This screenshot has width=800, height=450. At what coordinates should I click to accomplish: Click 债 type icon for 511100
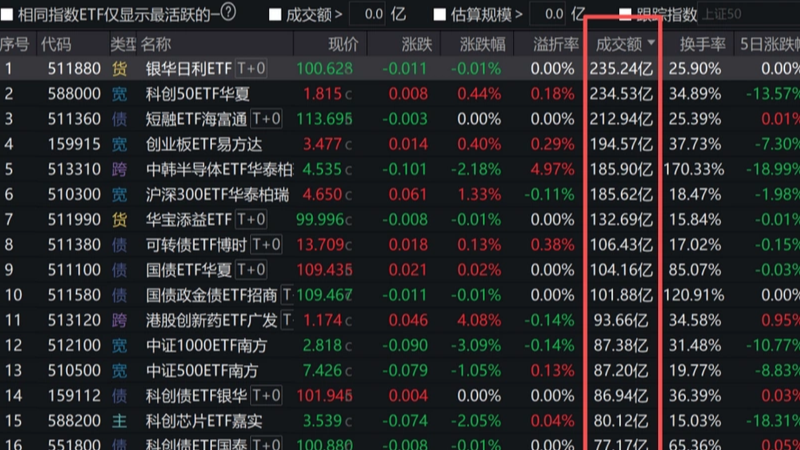point(119,269)
